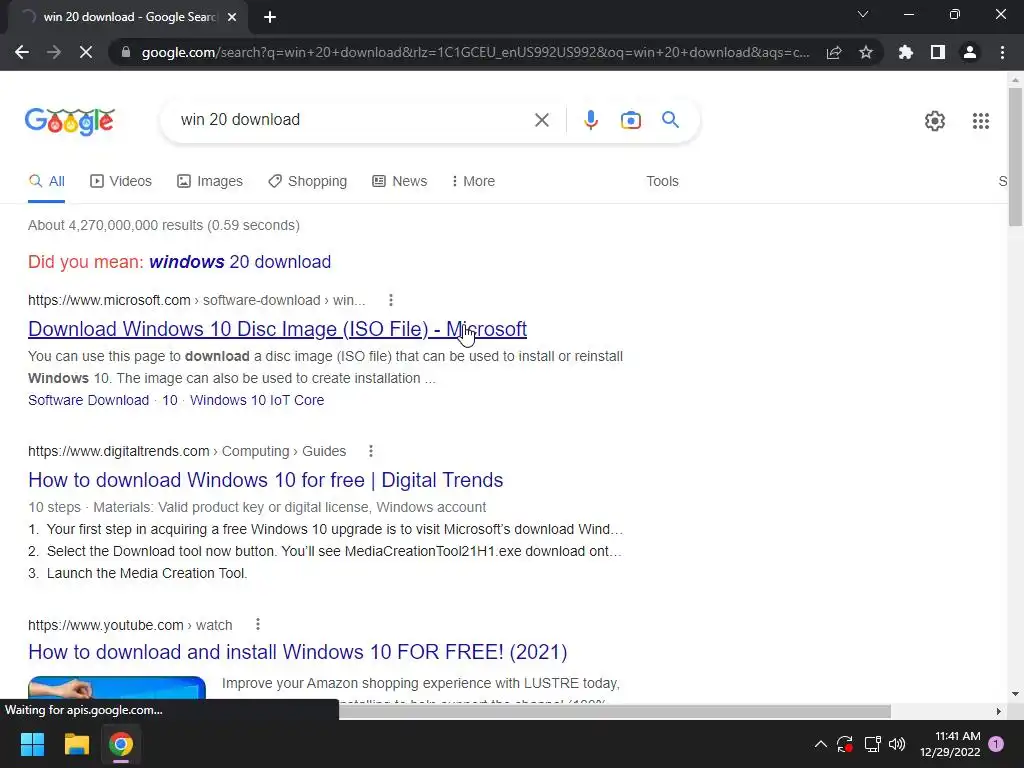This screenshot has height=768, width=1024.
Task: Click the vertical scrollbar thumb
Action: coord(1015,157)
